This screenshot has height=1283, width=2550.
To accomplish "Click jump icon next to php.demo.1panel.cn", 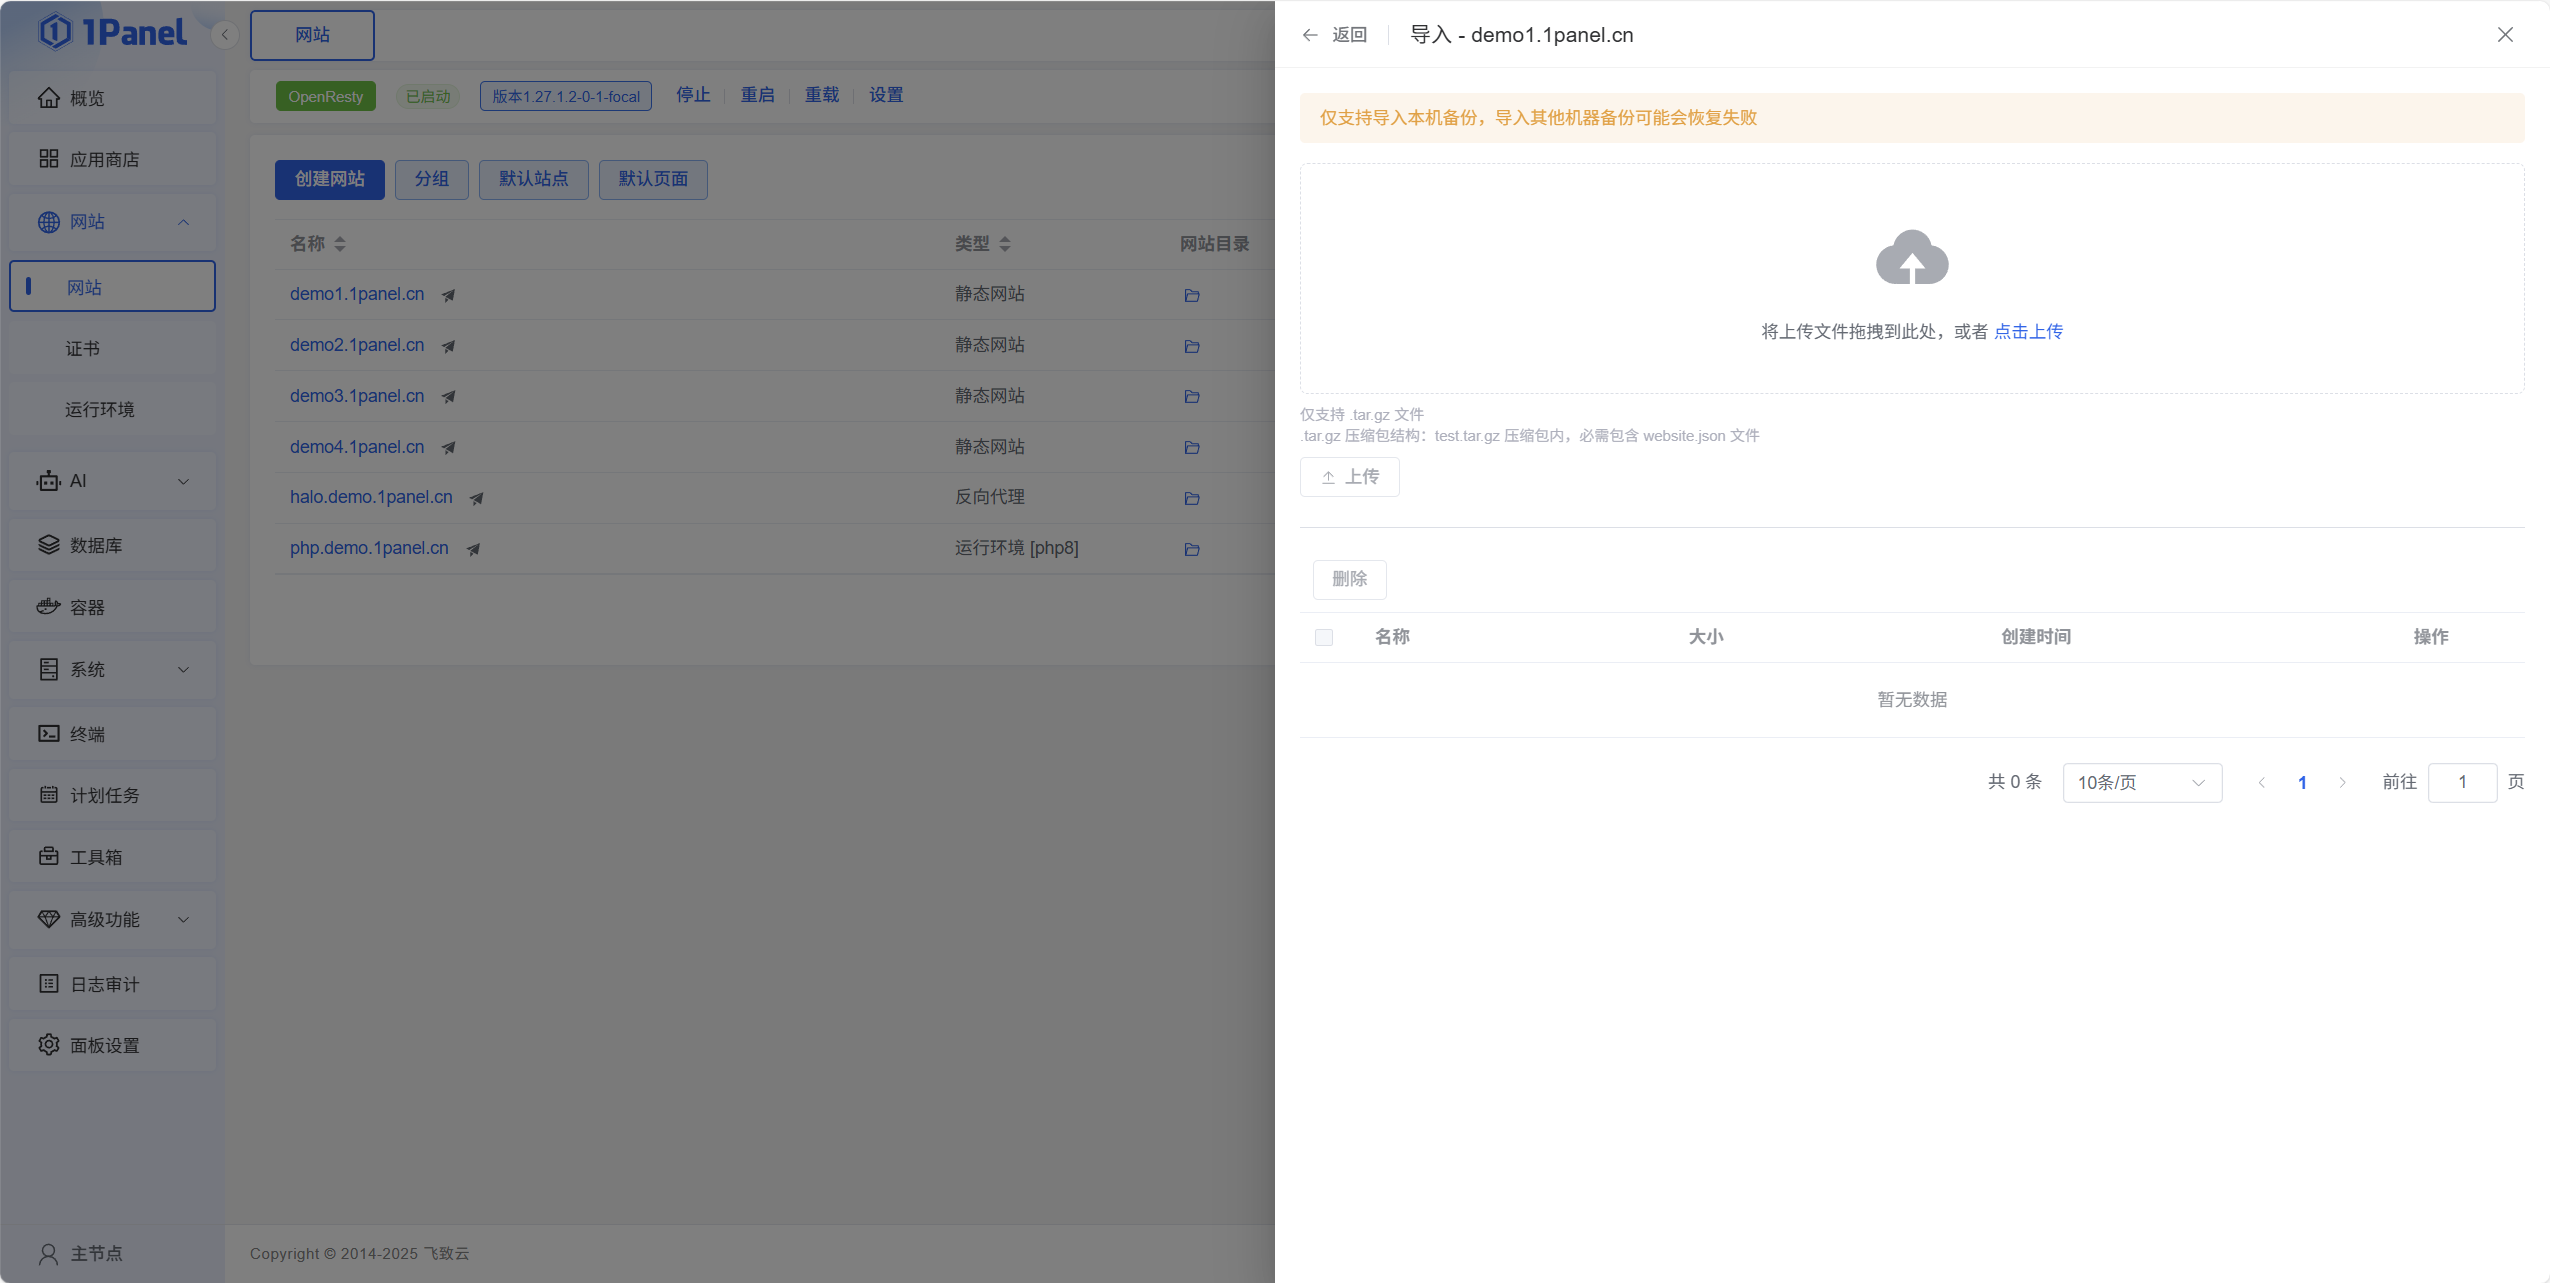I will coord(473,549).
